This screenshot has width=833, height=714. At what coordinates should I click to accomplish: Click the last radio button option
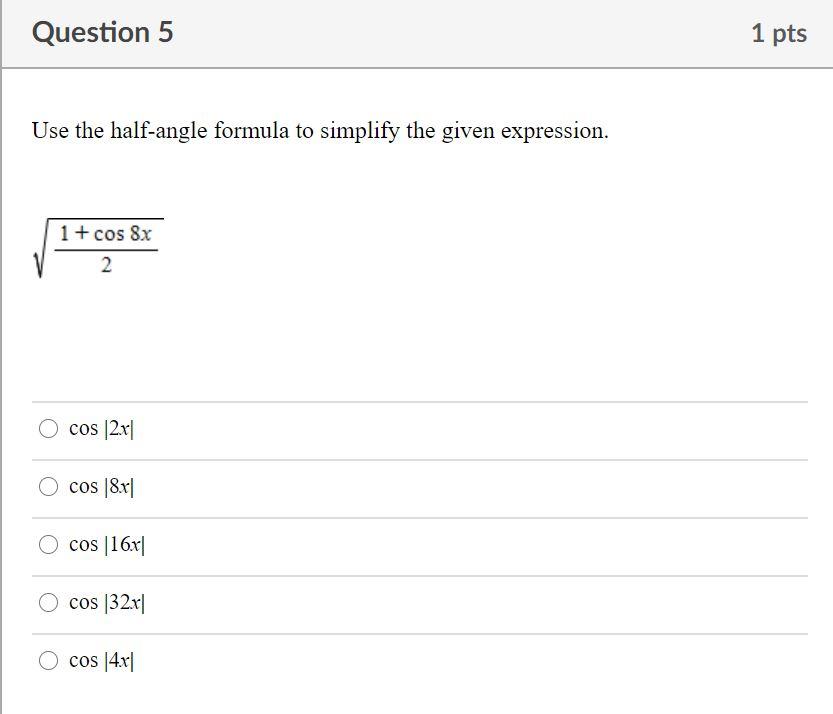click(x=48, y=659)
